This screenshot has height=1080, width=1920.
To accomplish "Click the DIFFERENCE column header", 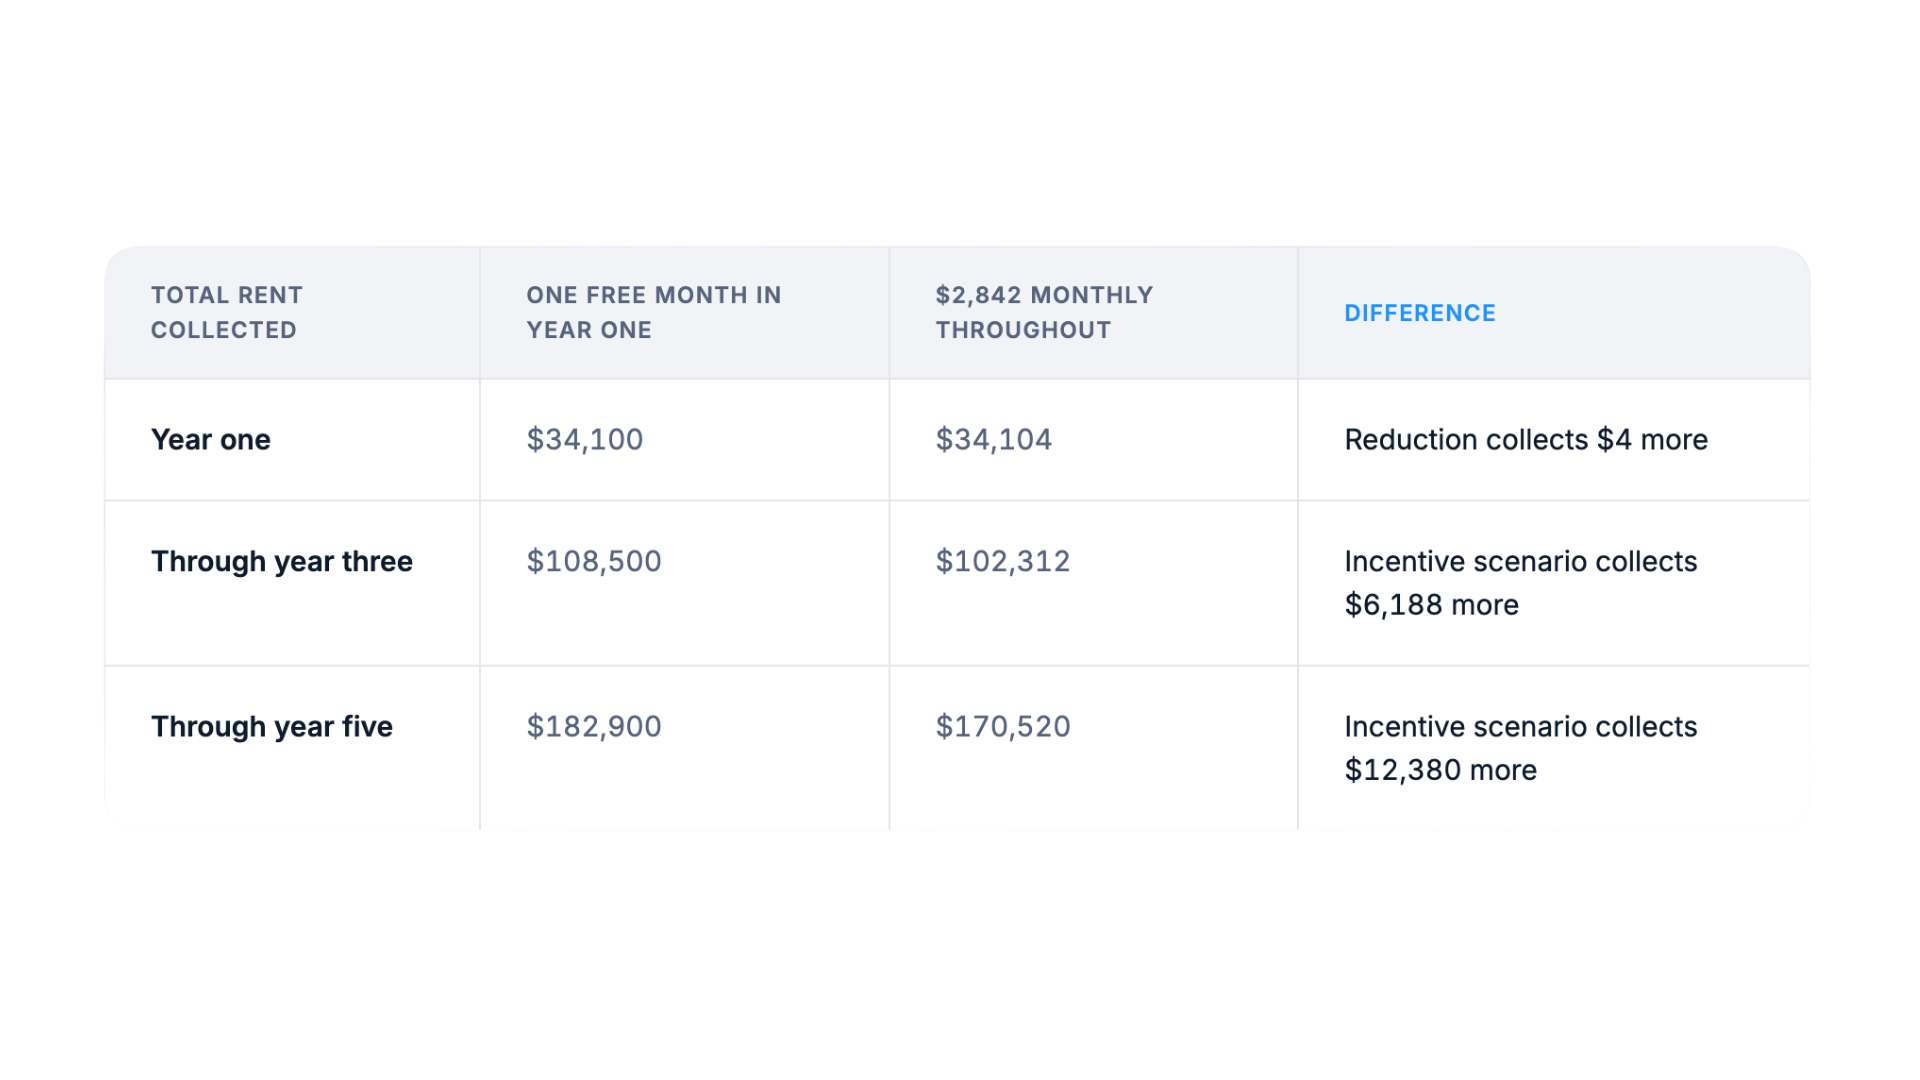I will click(x=1419, y=313).
